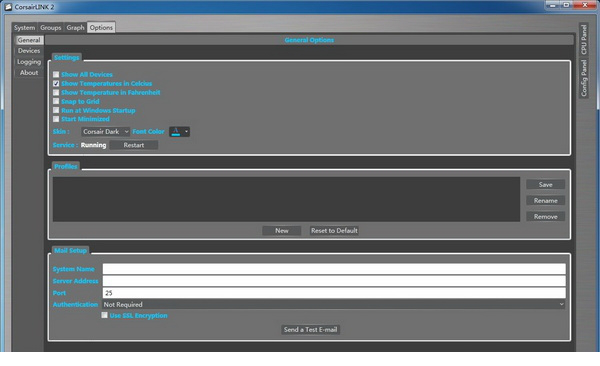
Task: Enable the Show All Devices checkbox
Action: point(56,75)
